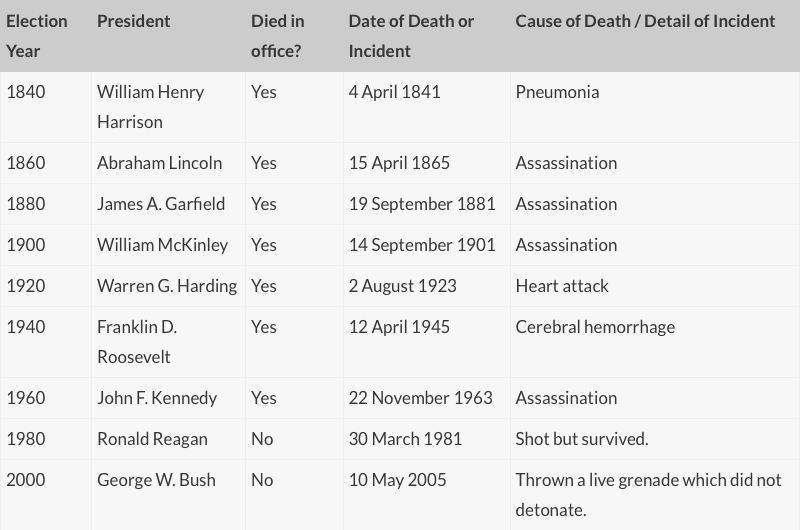The height and width of the screenshot is (530, 800).
Task: Click the Cause of Death column header
Action: tap(645, 21)
